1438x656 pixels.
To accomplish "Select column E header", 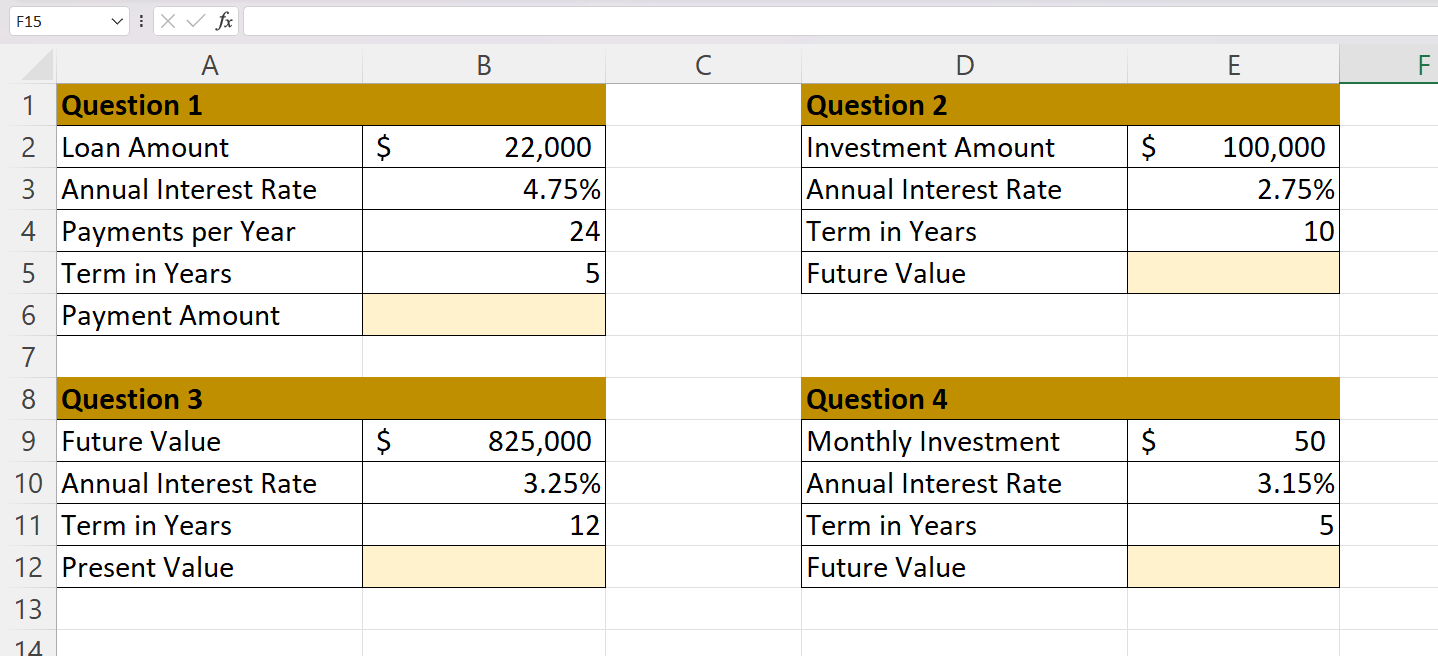I will [1234, 64].
